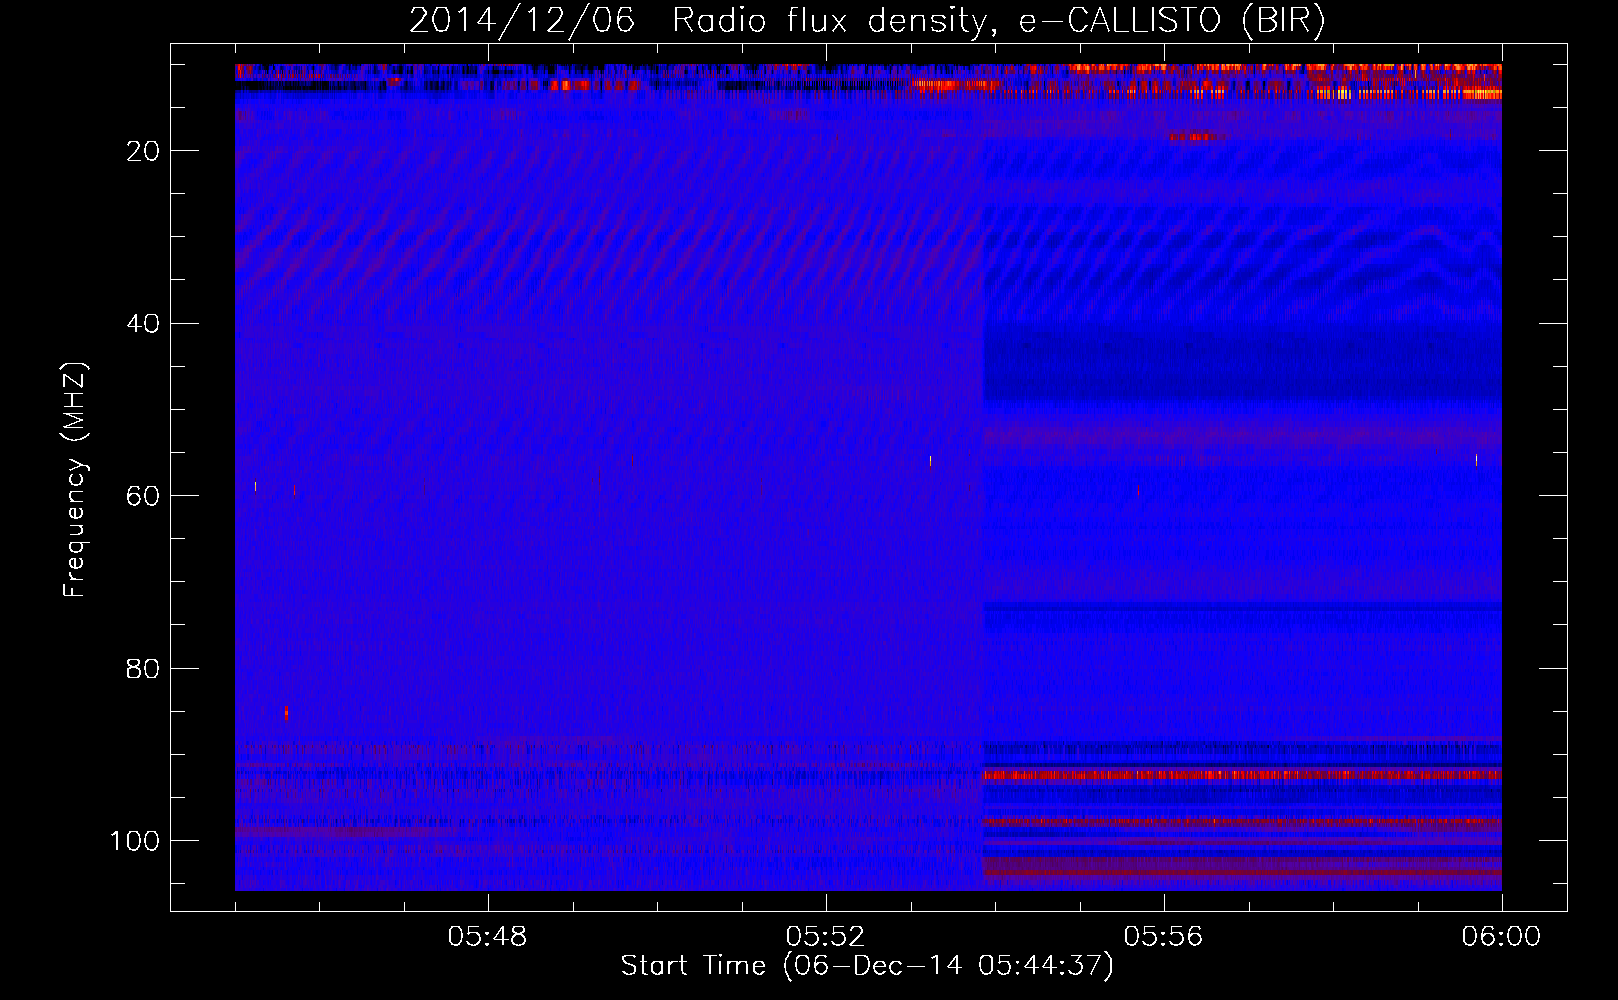Click the 'Frequency (MHZ)' axis label
The width and height of the screenshot is (1618, 1000).
(x=75, y=479)
